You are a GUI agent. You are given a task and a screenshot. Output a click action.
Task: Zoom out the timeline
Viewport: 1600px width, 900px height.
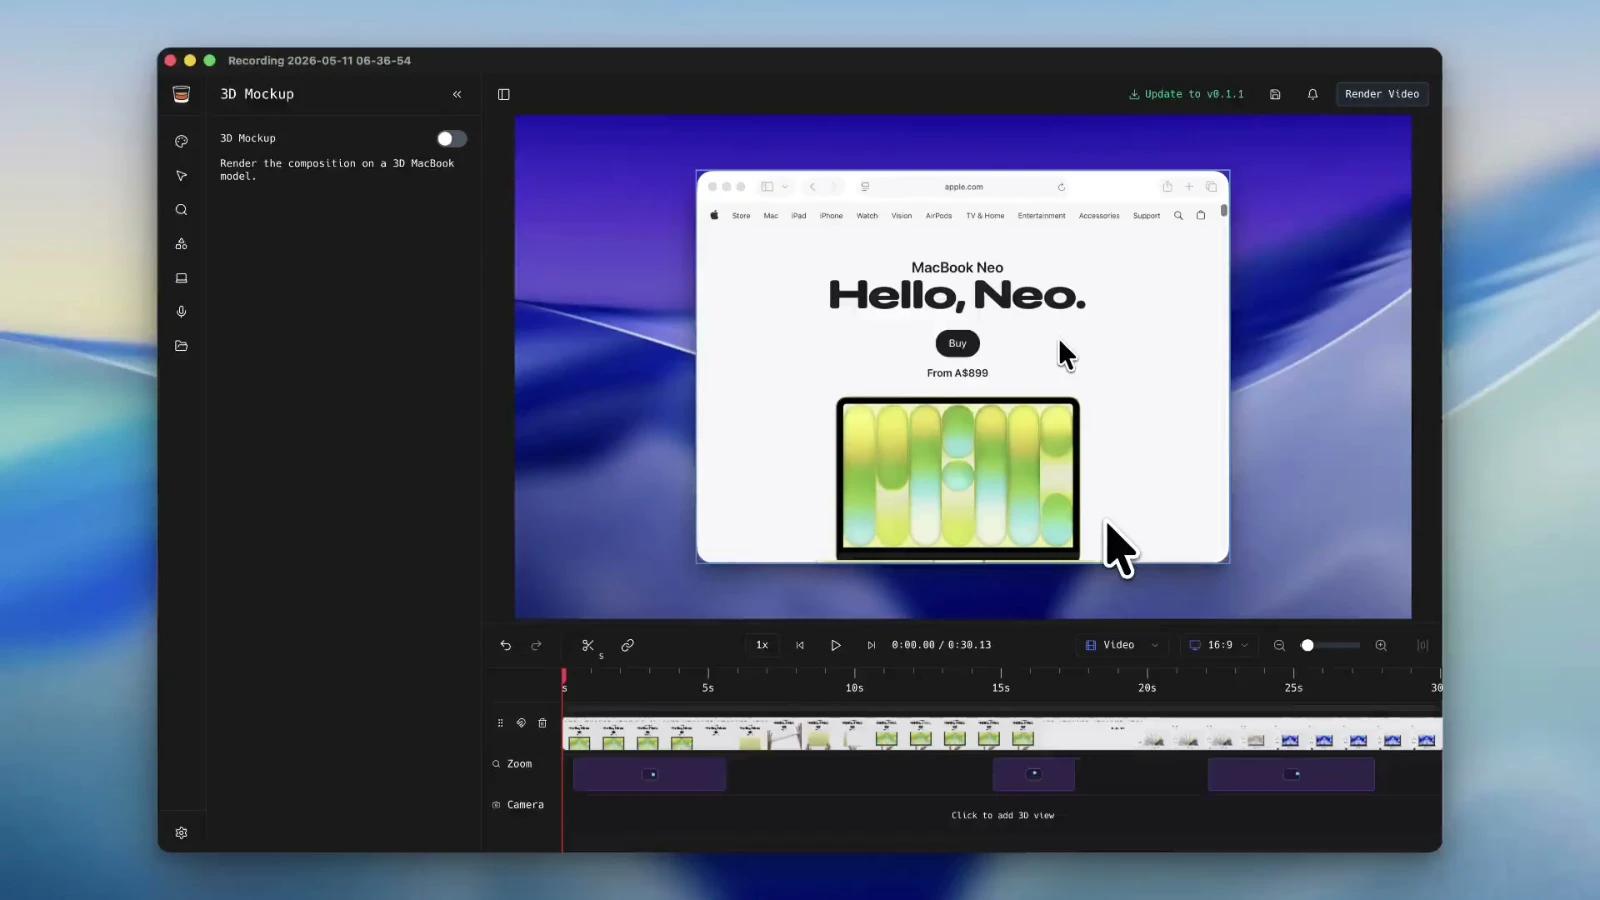pos(1279,646)
